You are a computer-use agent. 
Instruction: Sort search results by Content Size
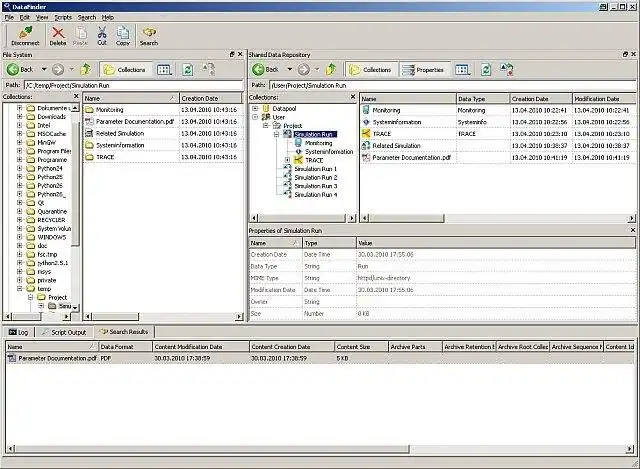coord(361,347)
